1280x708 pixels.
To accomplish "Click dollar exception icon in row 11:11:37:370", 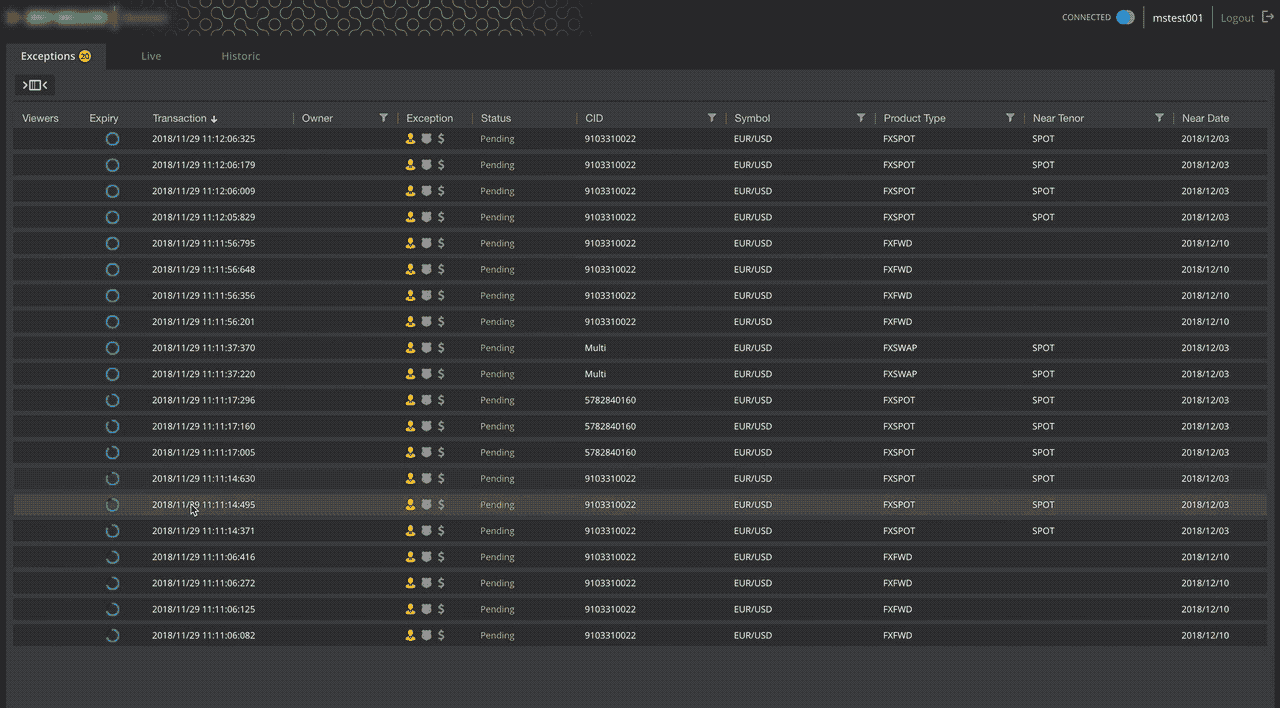I will point(441,348).
